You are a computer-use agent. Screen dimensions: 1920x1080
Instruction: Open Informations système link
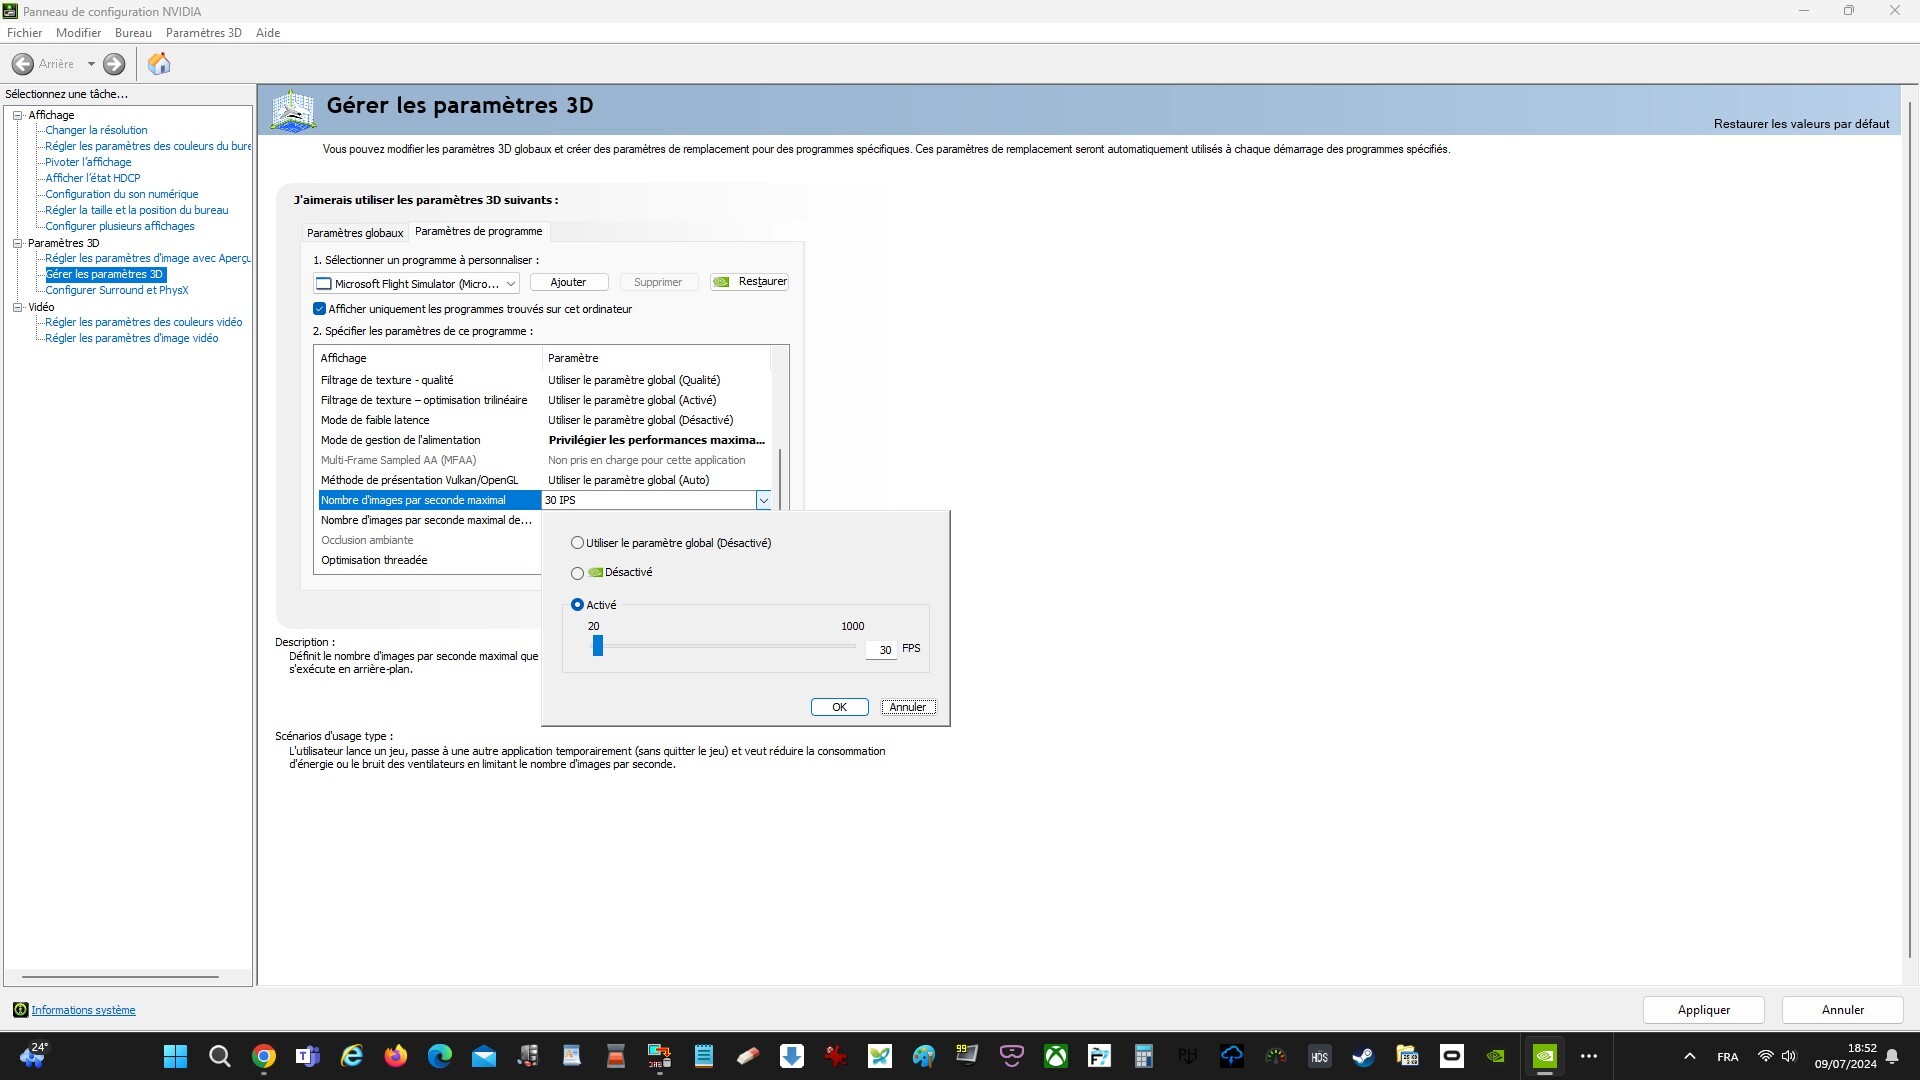[x=83, y=1010]
